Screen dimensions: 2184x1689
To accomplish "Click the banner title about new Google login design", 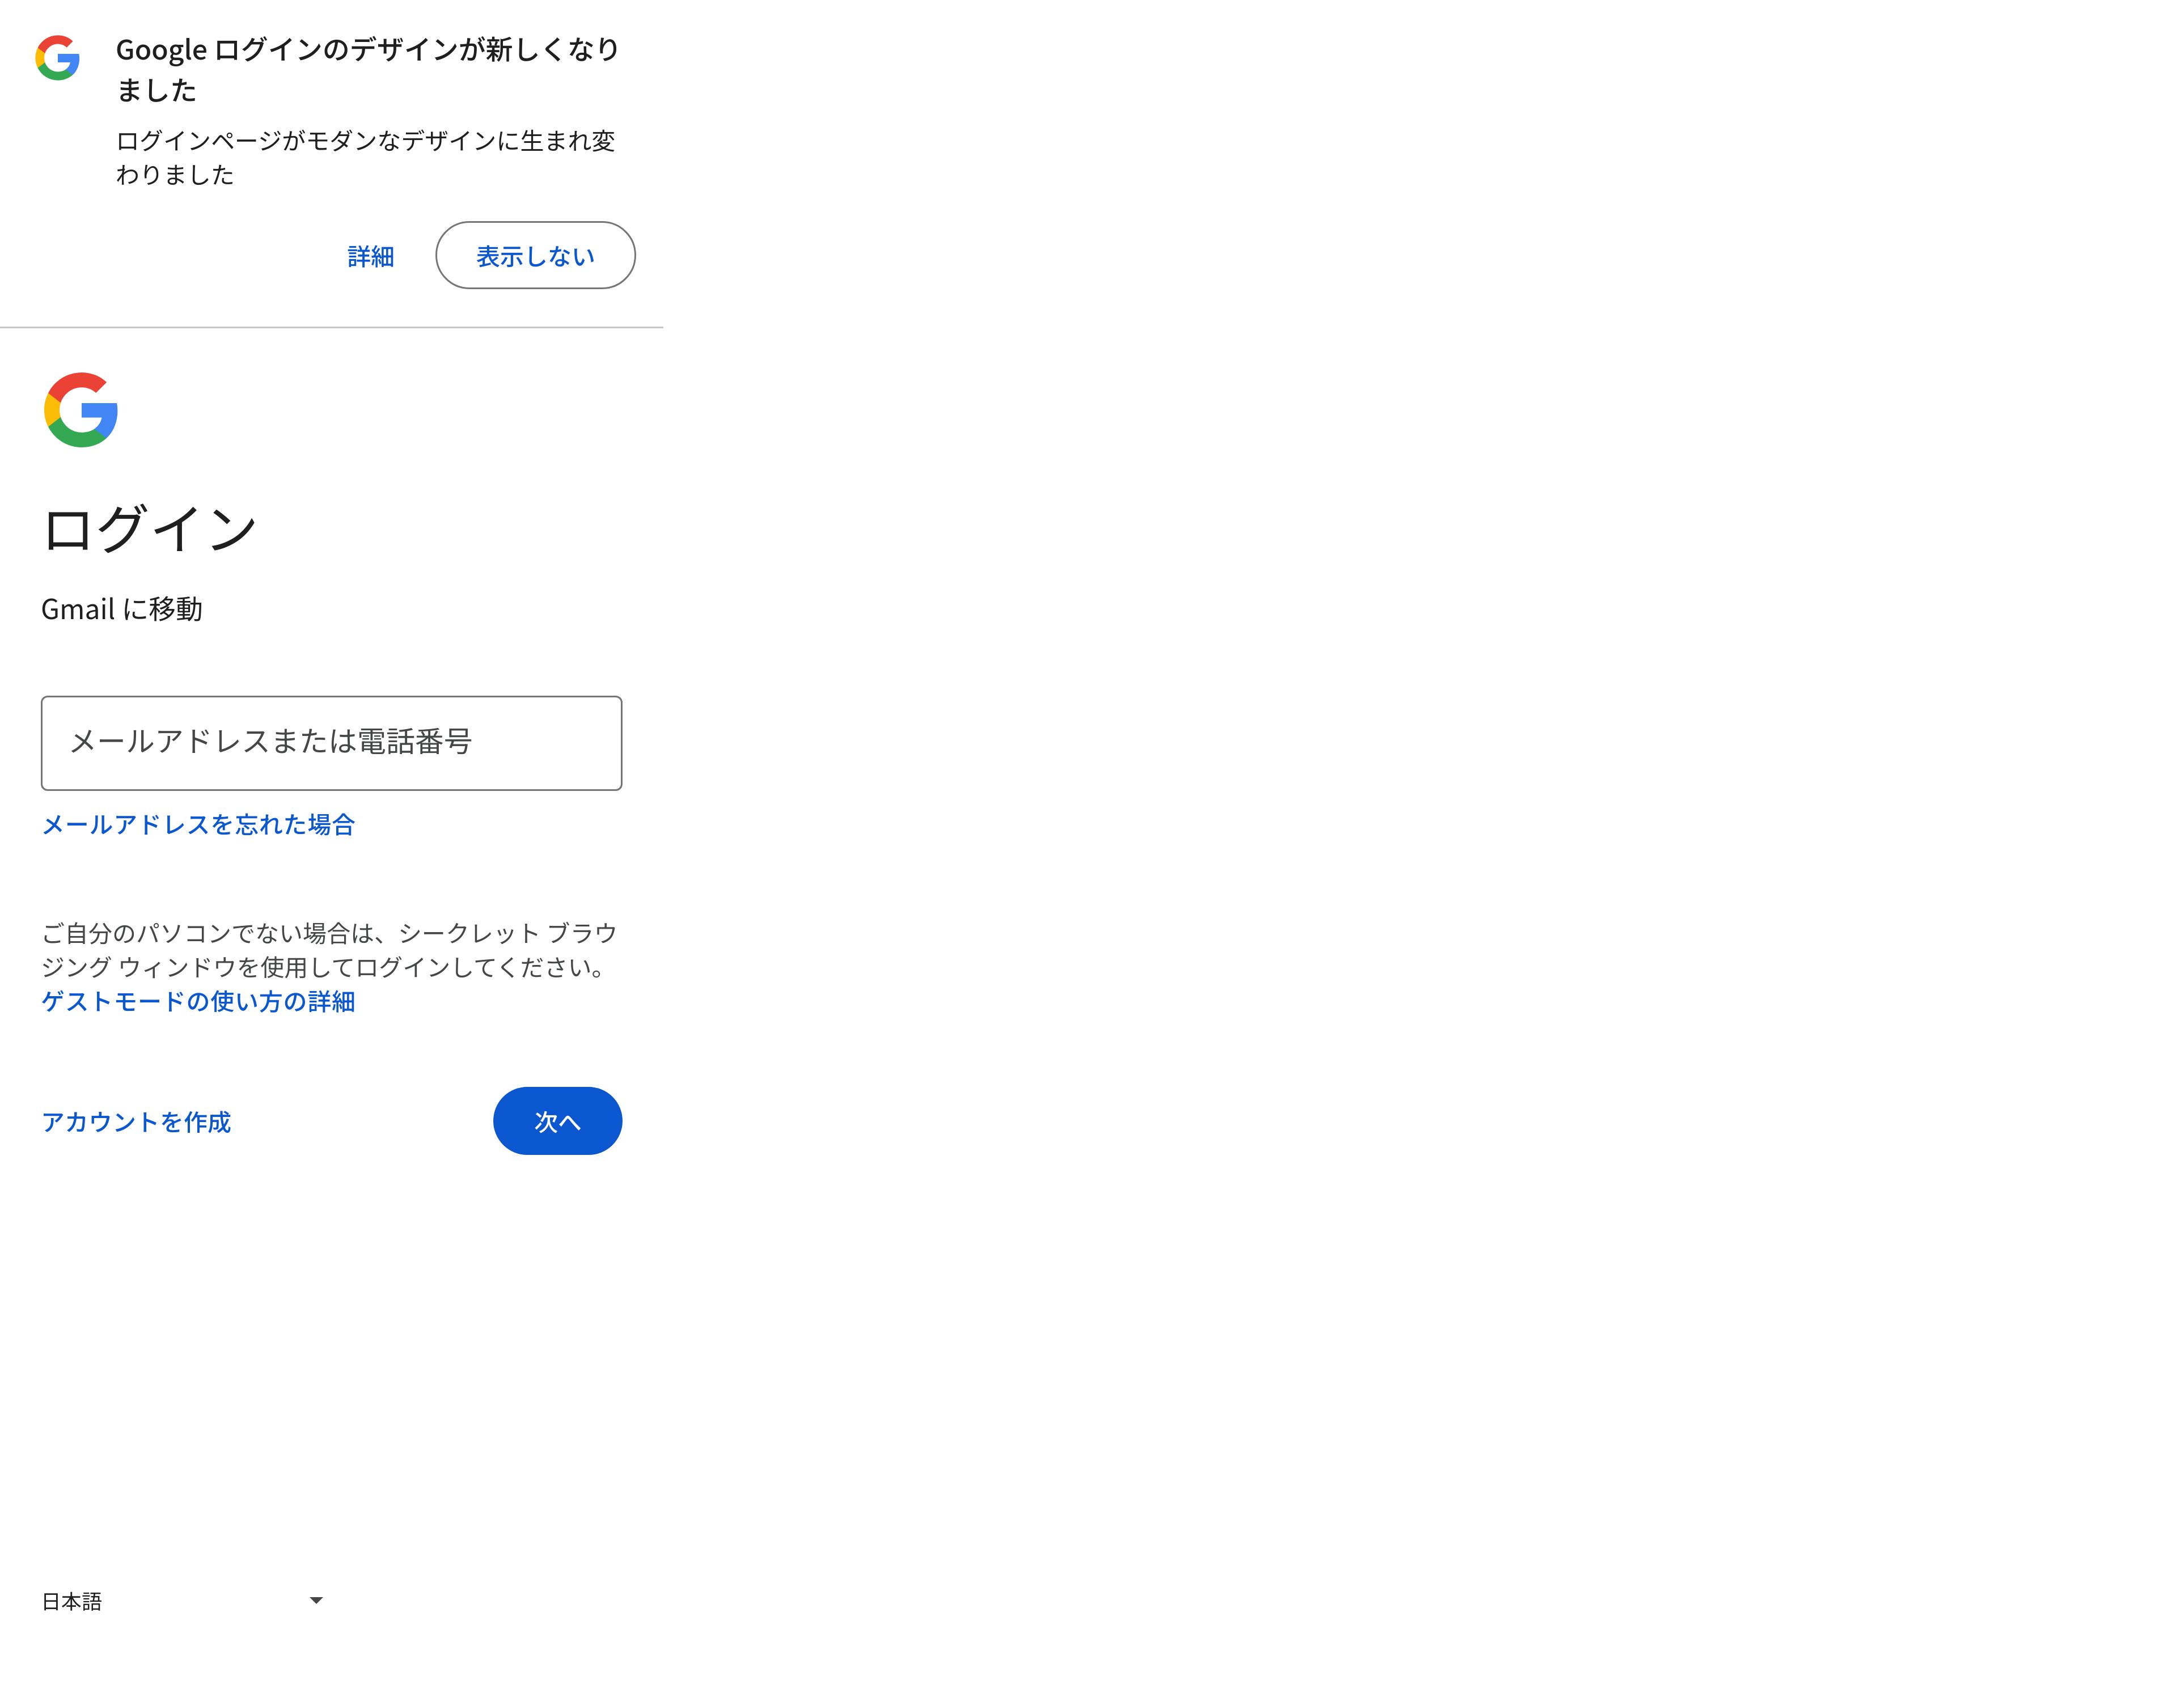I will (x=368, y=69).
